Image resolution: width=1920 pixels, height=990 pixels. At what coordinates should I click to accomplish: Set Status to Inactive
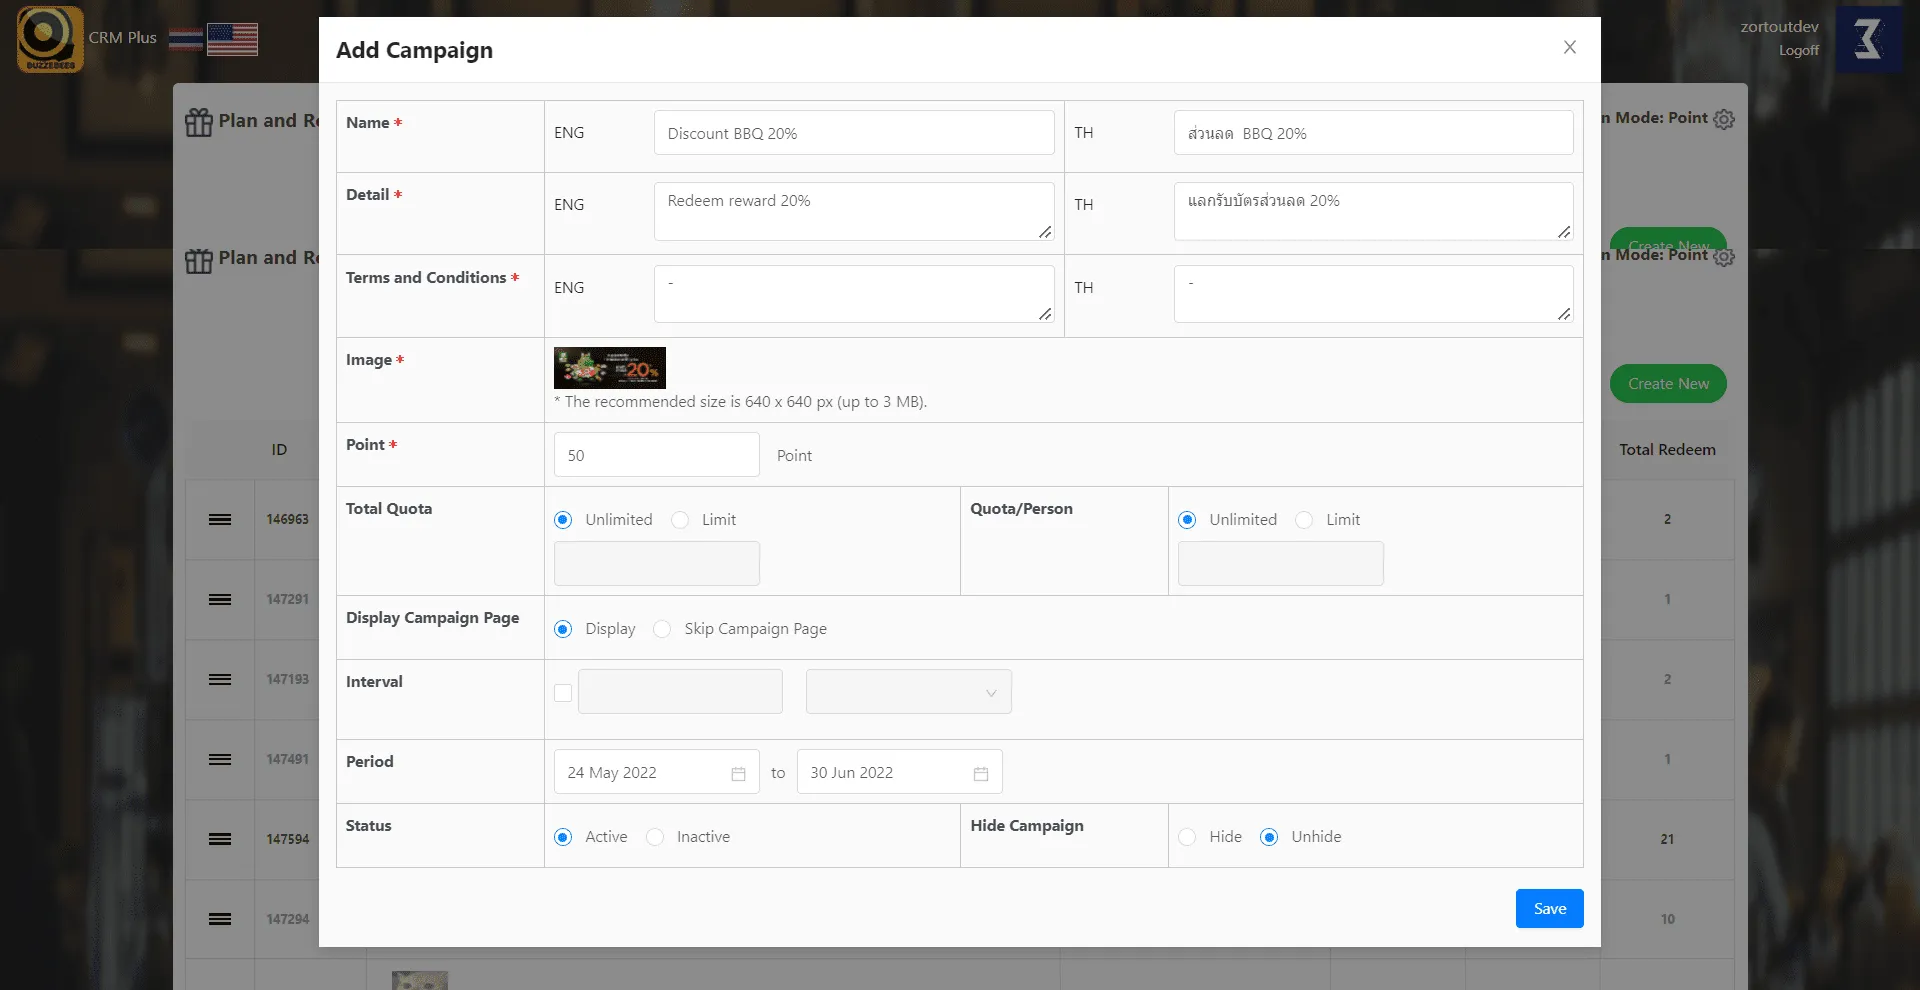pos(655,837)
